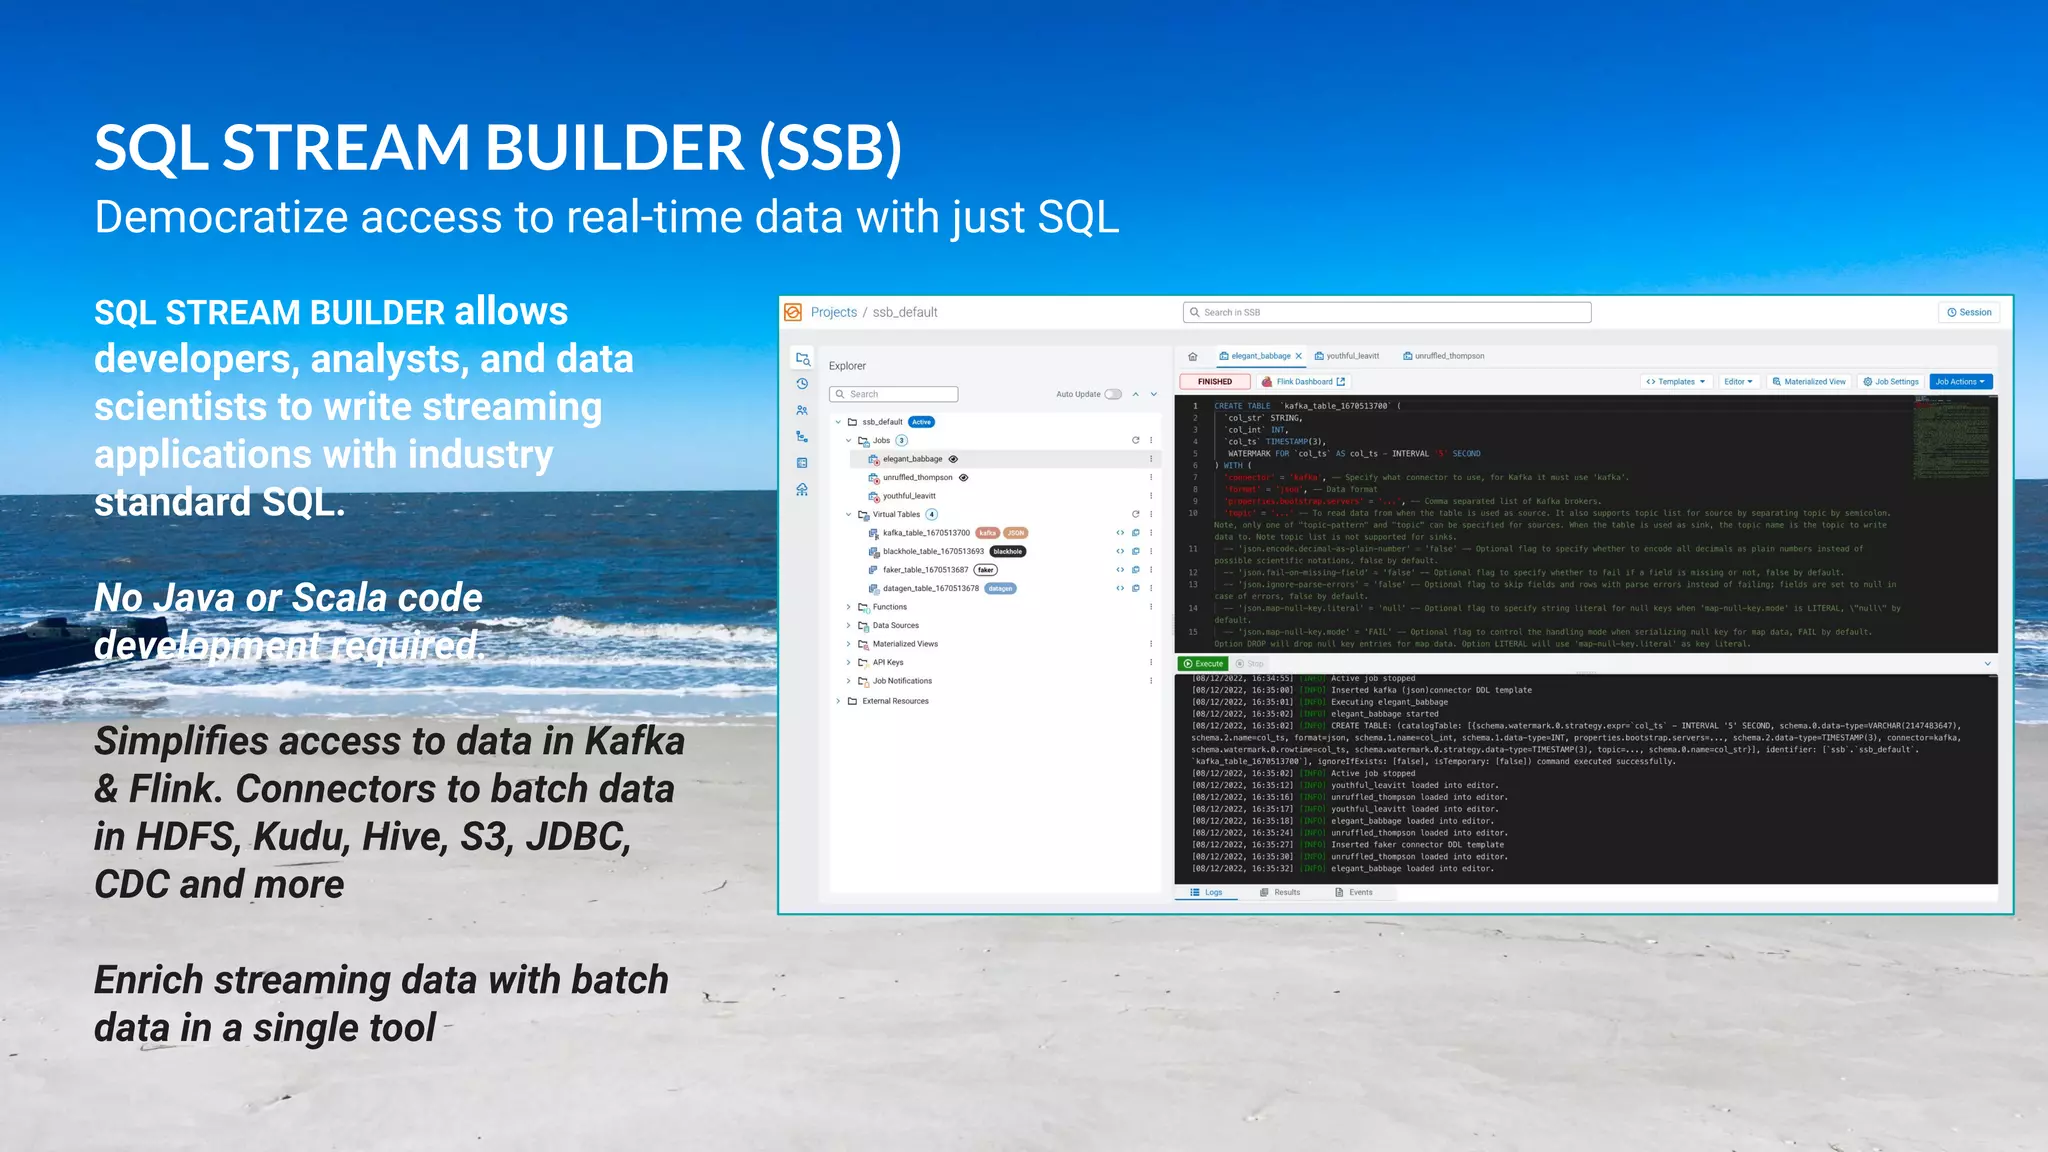The width and height of the screenshot is (2048, 1152).
Task: Copy faker_table_1670513687 using its copy icon
Action: [x=1136, y=570]
